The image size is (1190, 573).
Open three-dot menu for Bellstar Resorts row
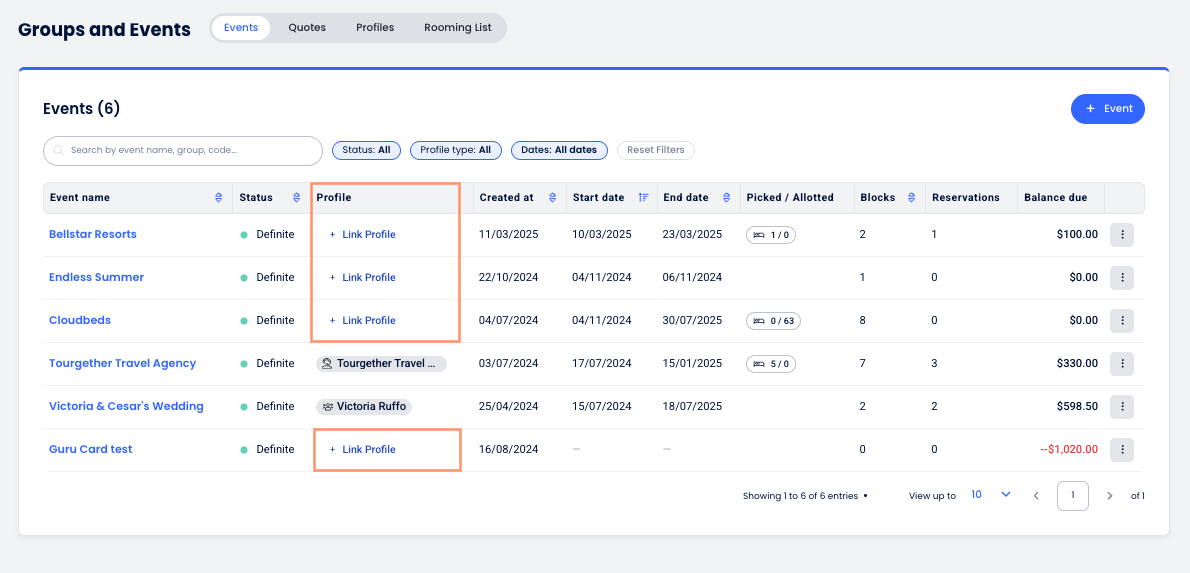[1122, 235]
